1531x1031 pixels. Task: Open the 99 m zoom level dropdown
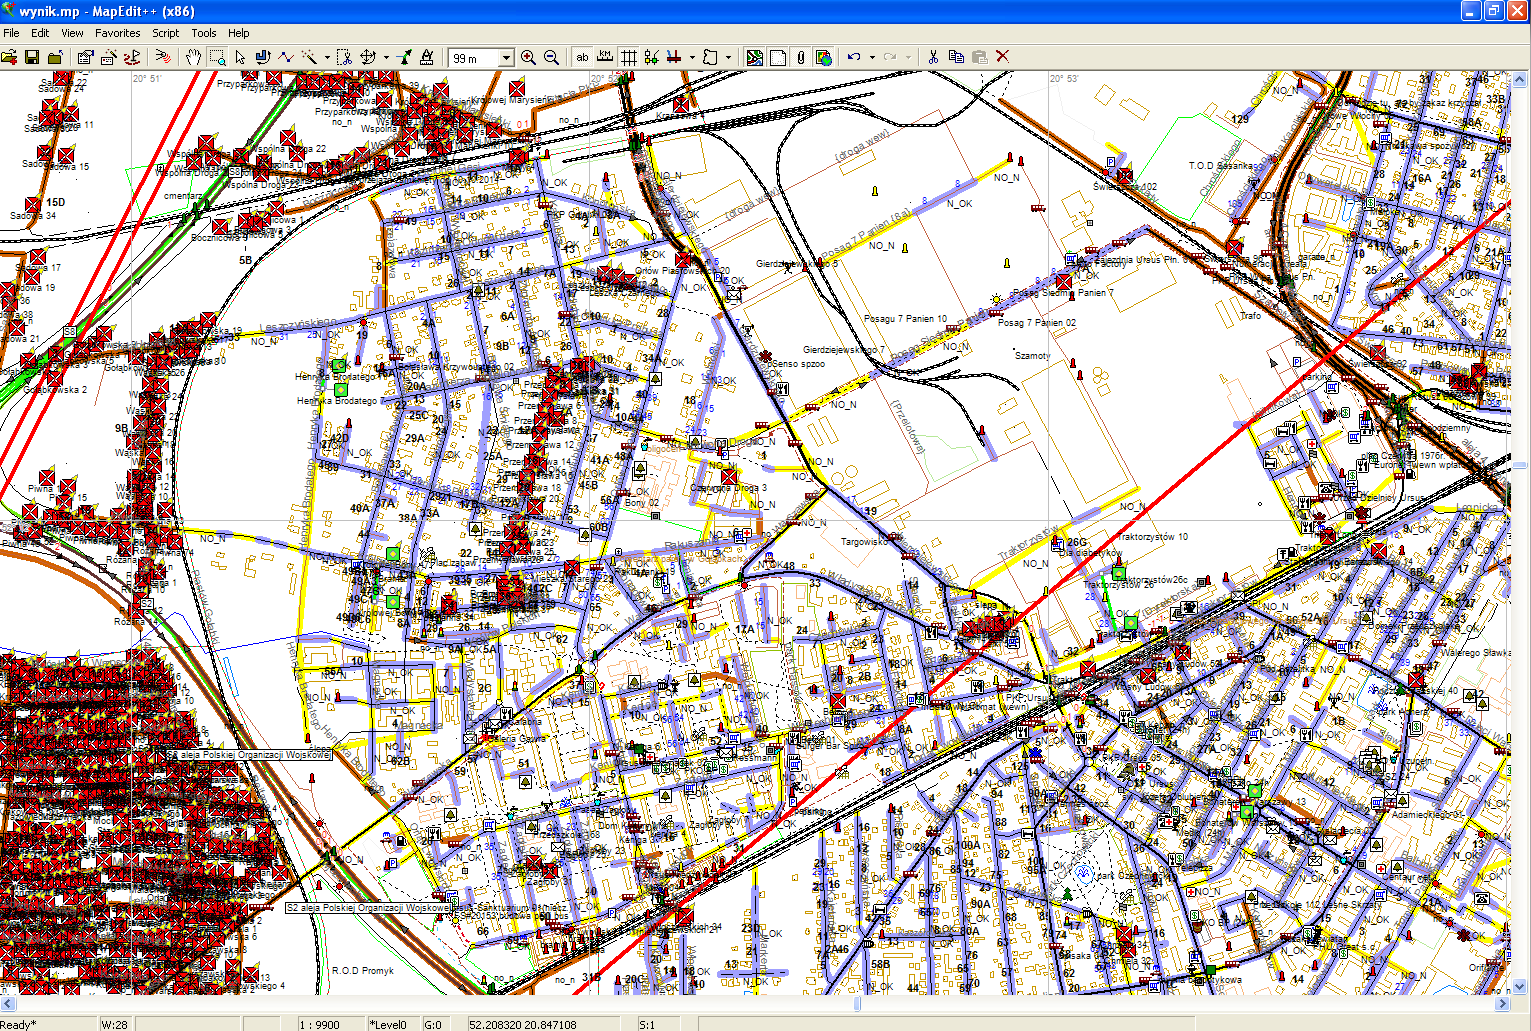point(506,58)
